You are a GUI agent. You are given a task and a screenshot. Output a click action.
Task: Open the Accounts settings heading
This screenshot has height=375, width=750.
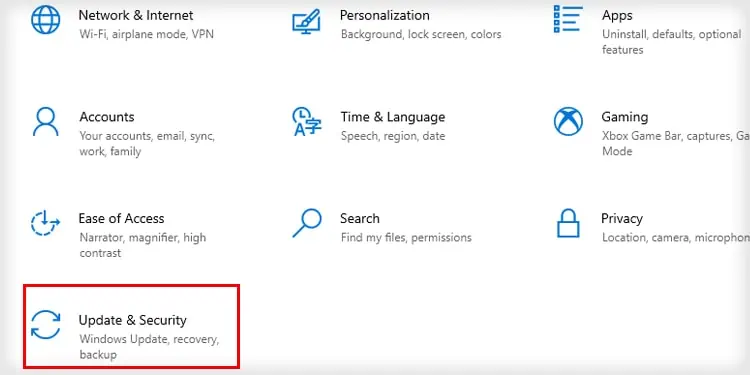[x=107, y=117]
